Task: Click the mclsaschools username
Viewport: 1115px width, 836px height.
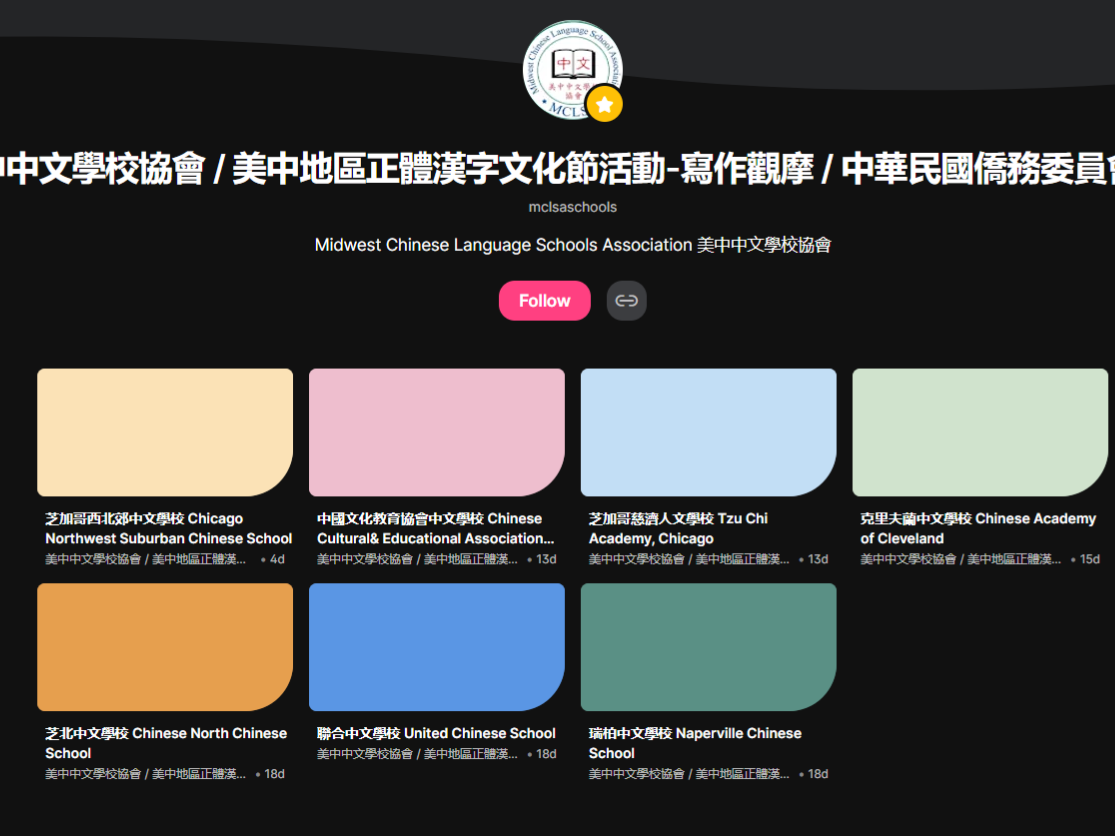Action: [572, 207]
